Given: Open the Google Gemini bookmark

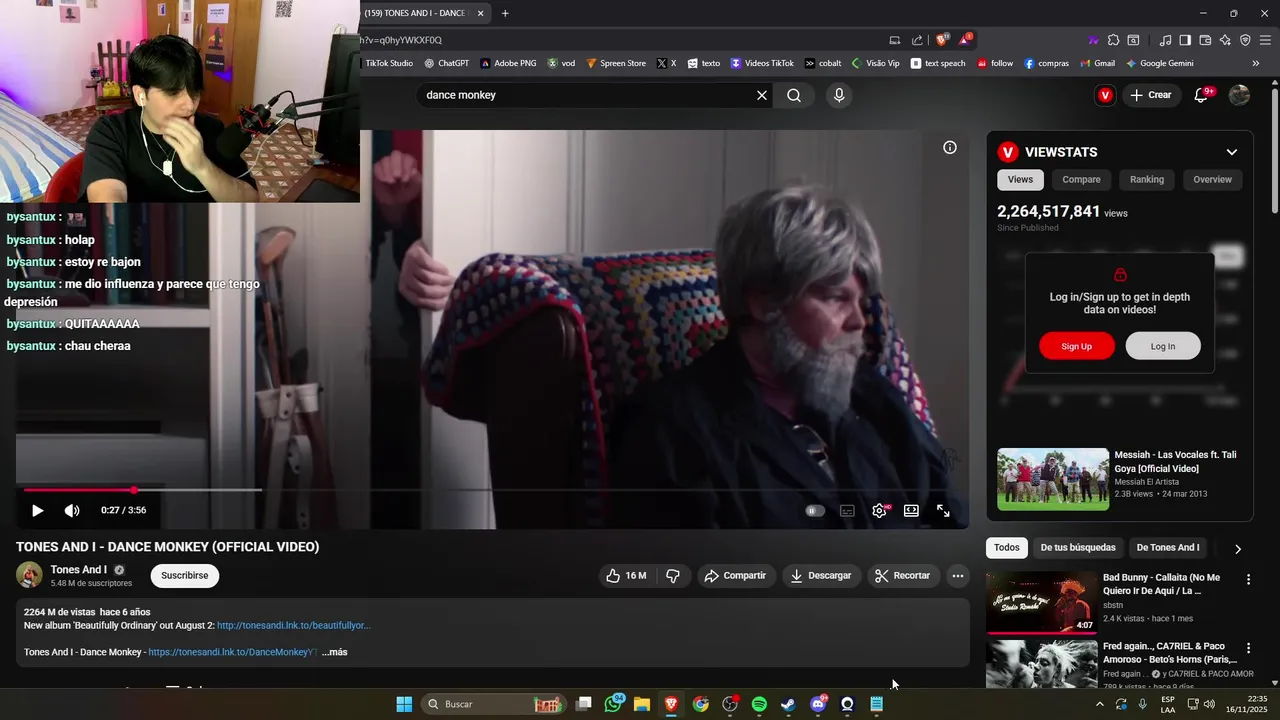Looking at the screenshot, I should click(x=1160, y=63).
